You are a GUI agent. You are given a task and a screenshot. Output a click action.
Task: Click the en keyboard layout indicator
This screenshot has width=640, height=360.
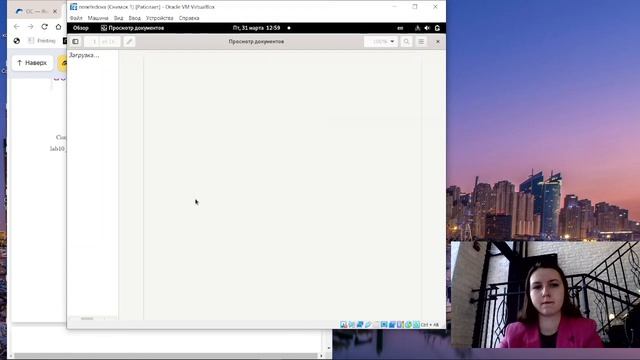coord(400,28)
